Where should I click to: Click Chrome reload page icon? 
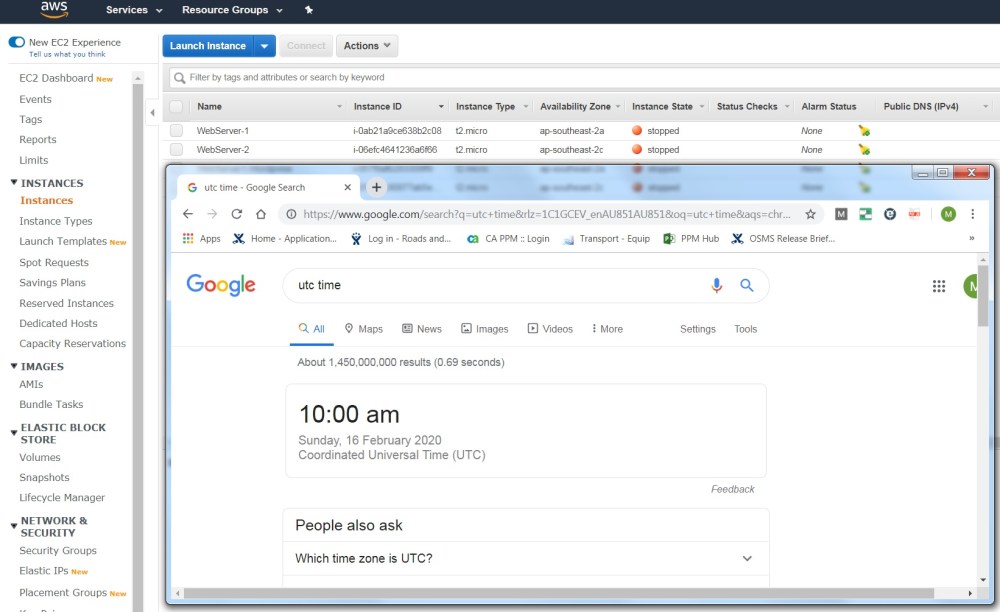click(237, 214)
